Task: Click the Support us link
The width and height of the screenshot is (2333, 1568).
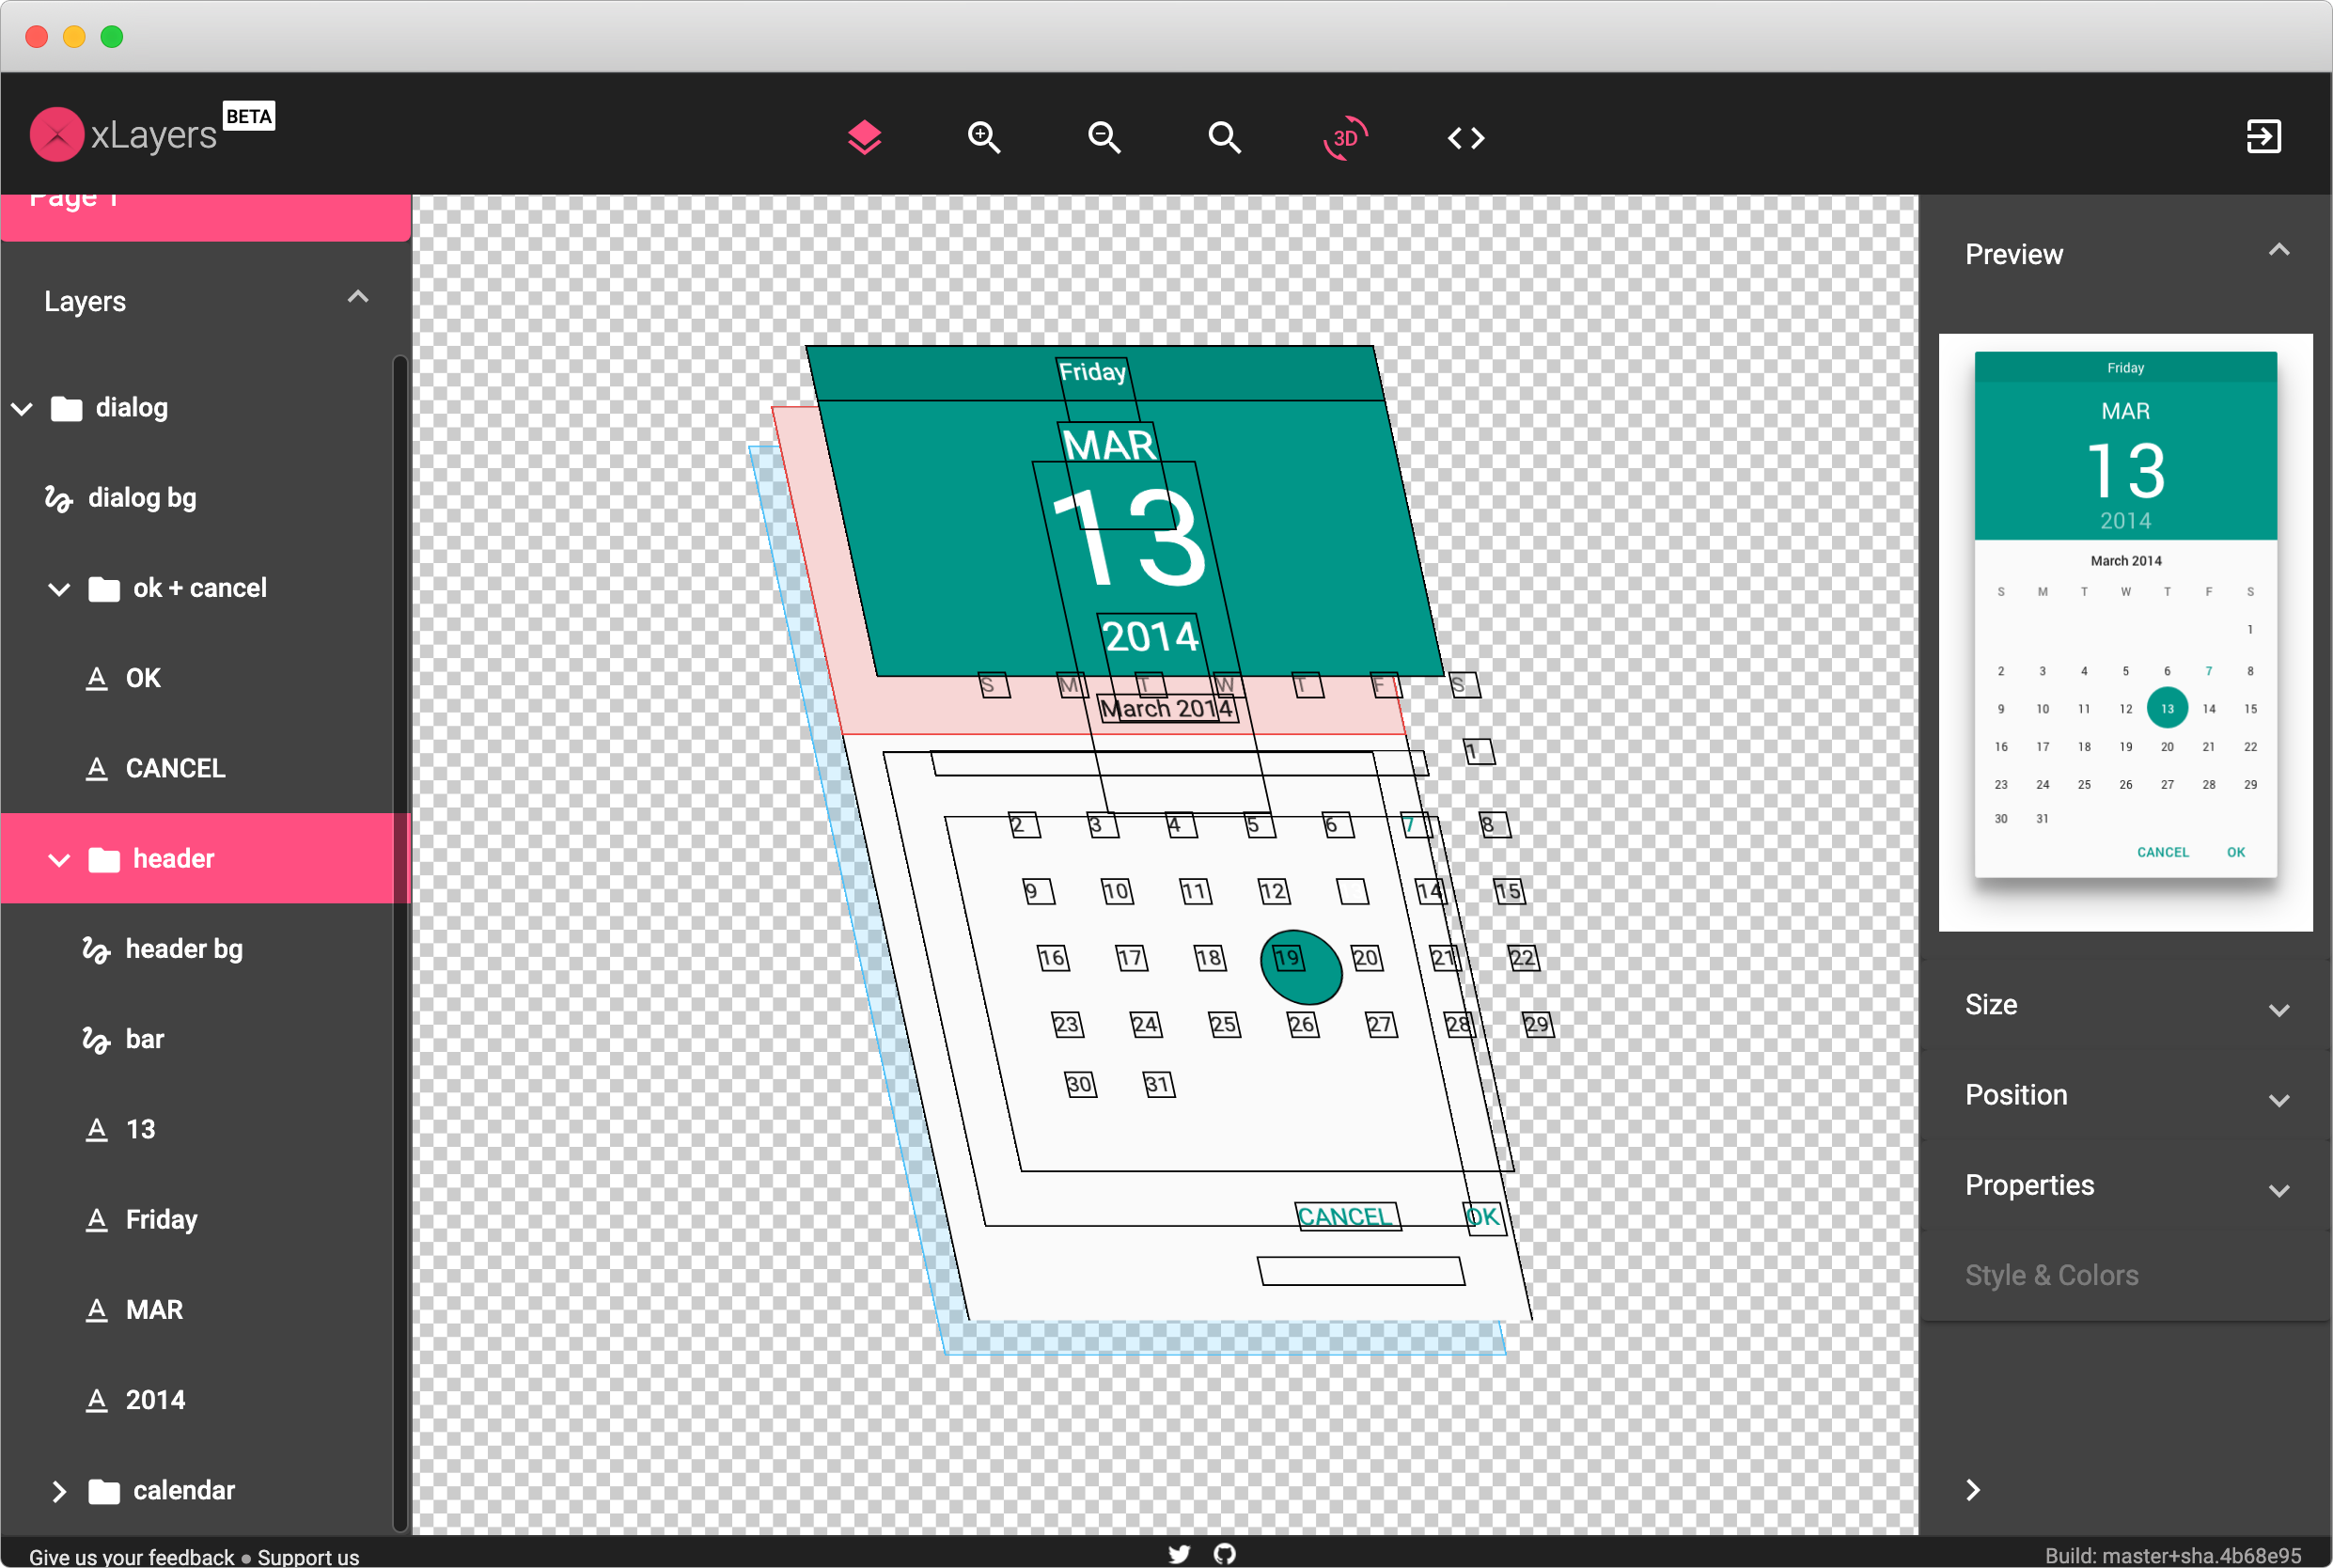Action: click(308, 1556)
